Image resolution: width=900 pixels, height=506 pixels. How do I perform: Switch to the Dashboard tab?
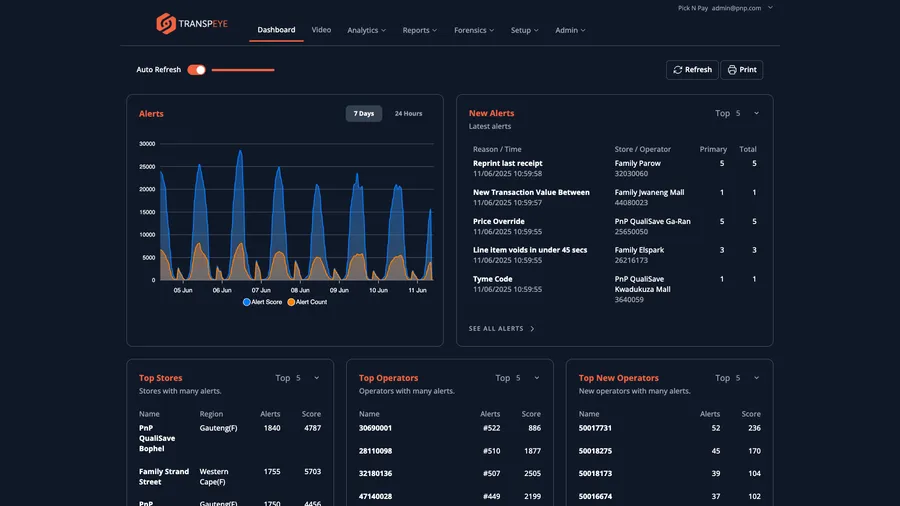pyautogui.click(x=276, y=30)
